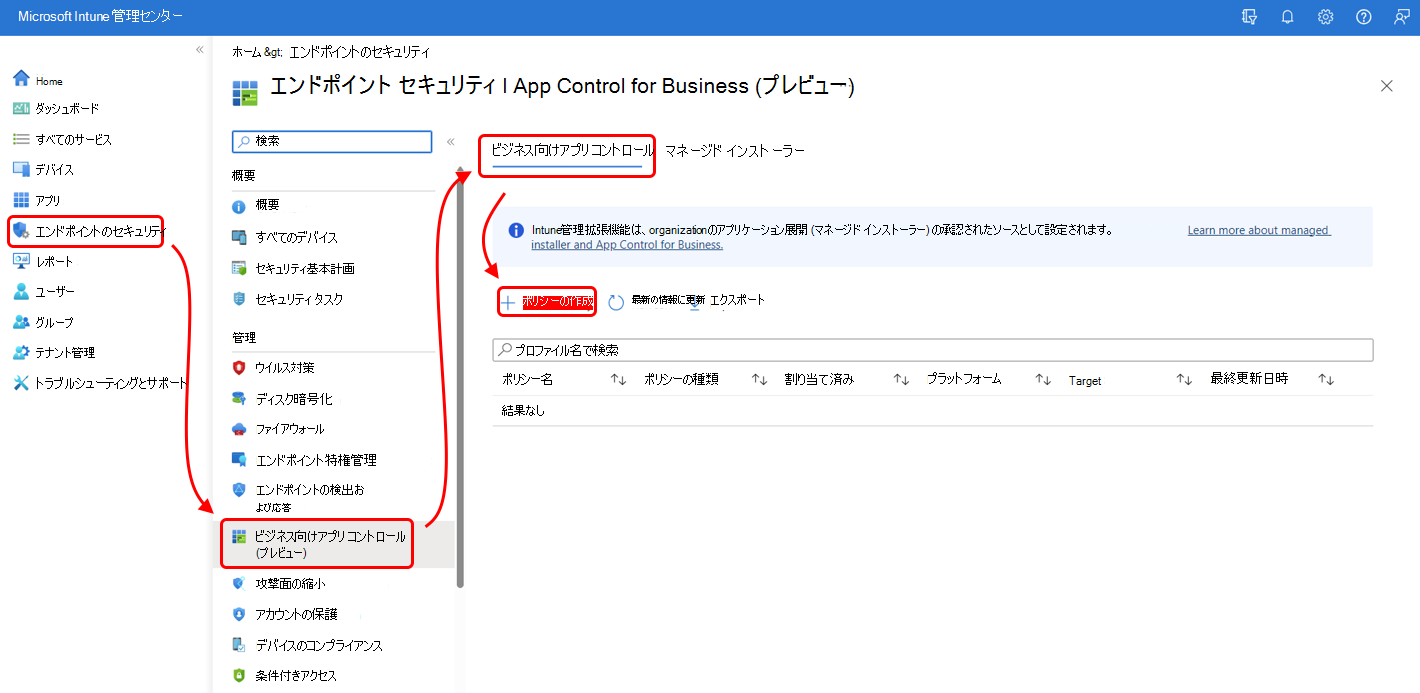Click the エンドポイントのセキュリティ breadcrumb link

click(360, 52)
